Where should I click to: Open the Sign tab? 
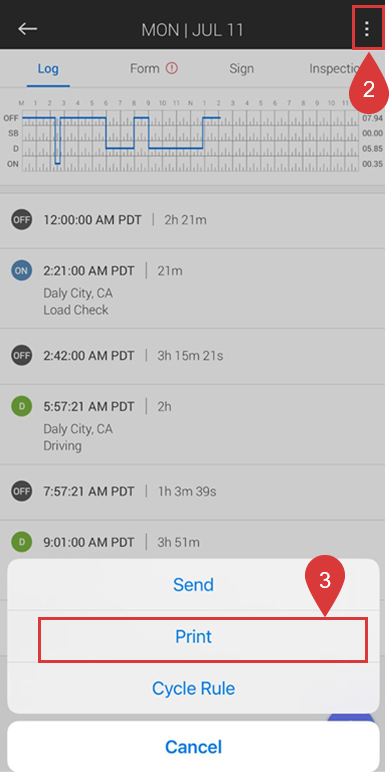[x=242, y=68]
